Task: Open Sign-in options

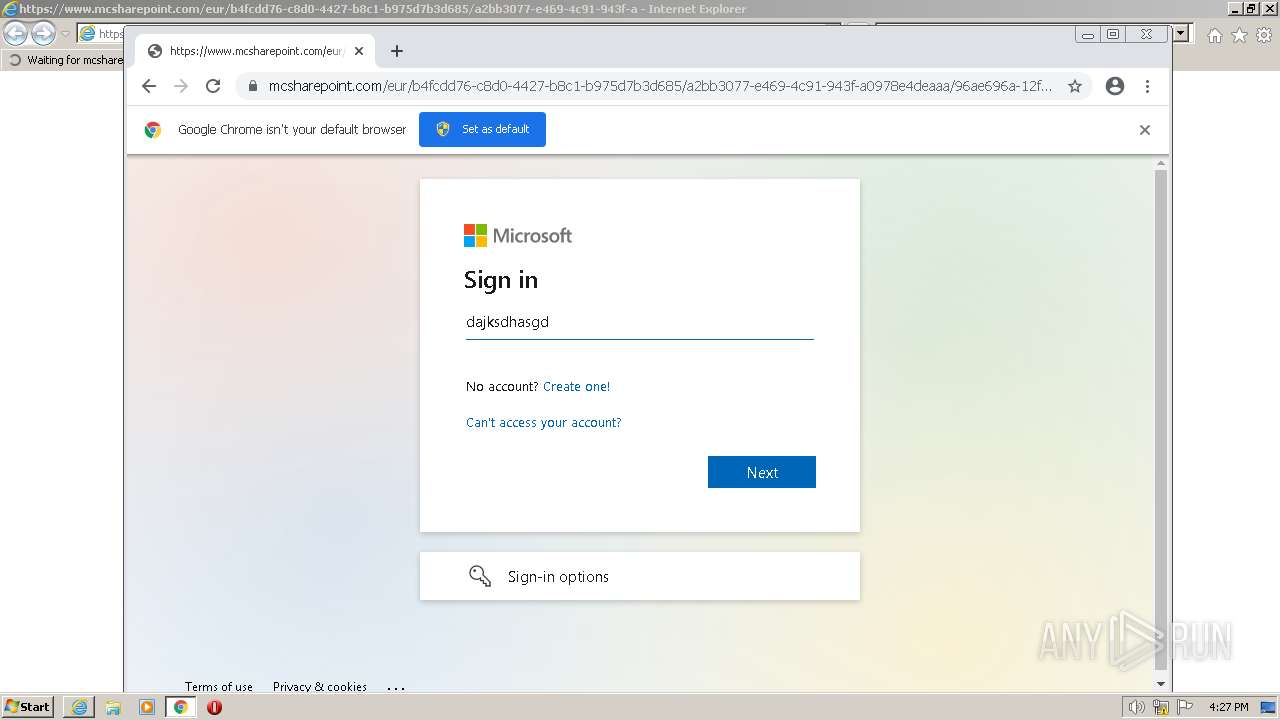Action: 639,576
